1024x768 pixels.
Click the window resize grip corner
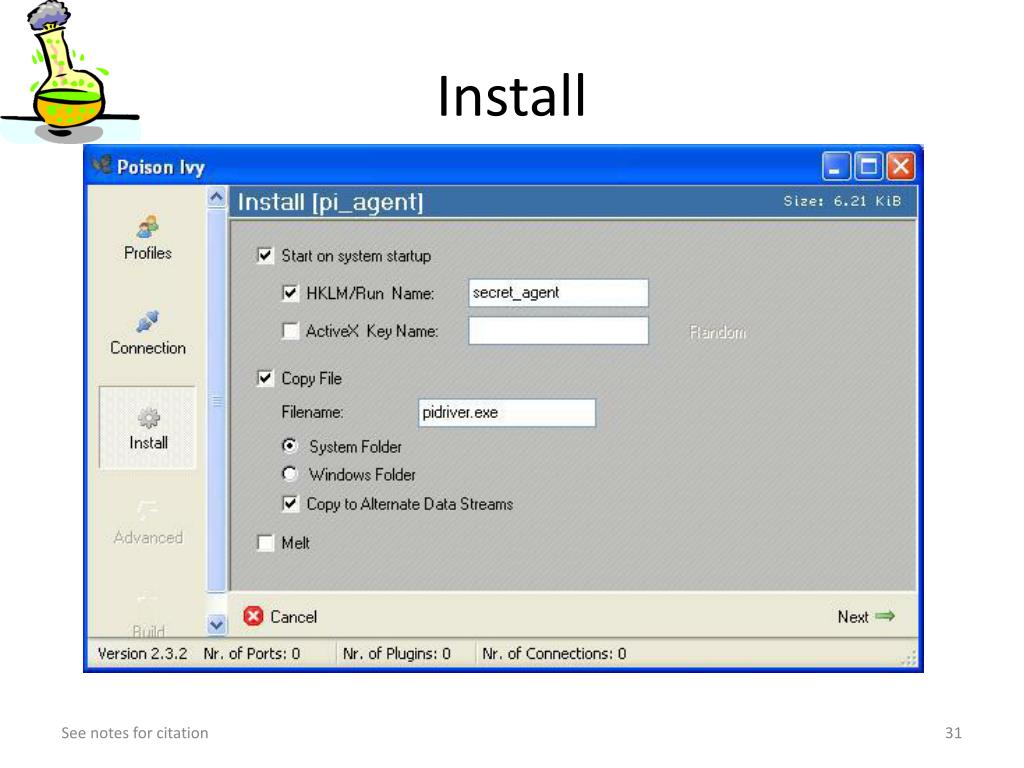coord(909,658)
